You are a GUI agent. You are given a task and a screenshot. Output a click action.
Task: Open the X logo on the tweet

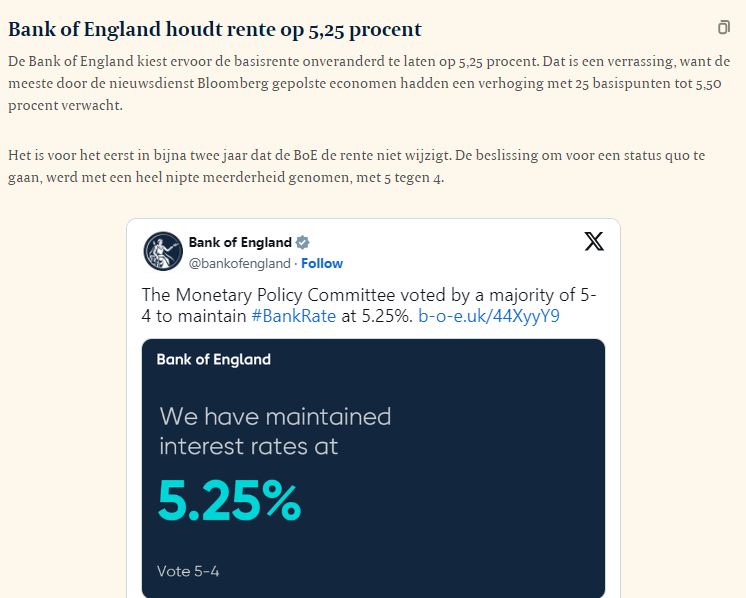pos(594,241)
